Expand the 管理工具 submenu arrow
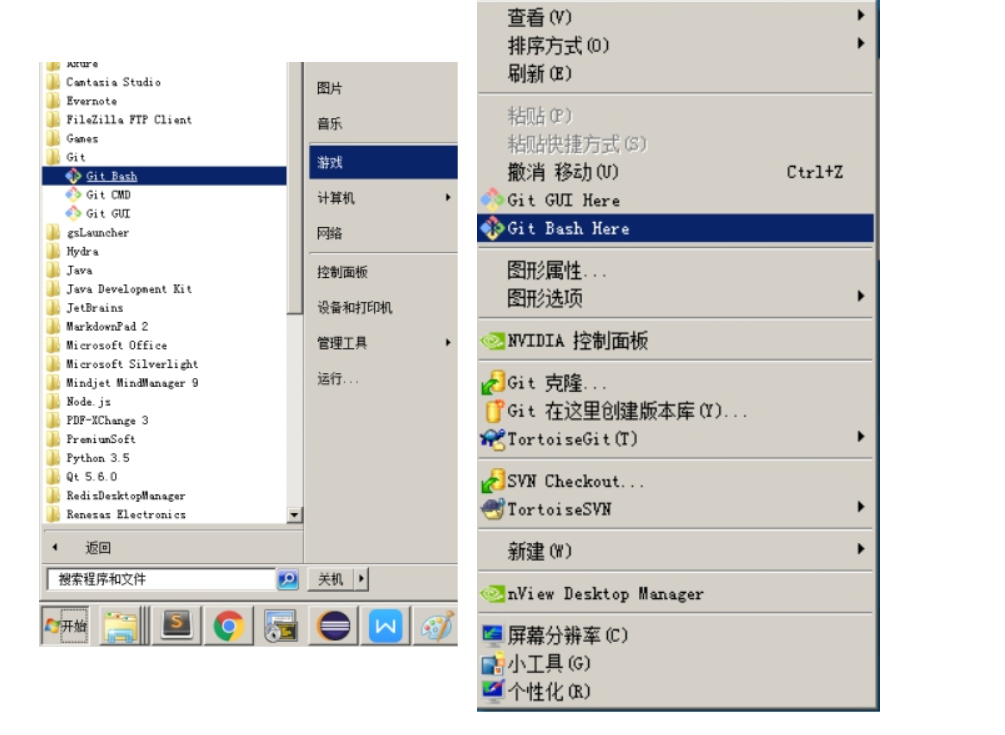This screenshot has width=1005, height=735. click(448, 343)
